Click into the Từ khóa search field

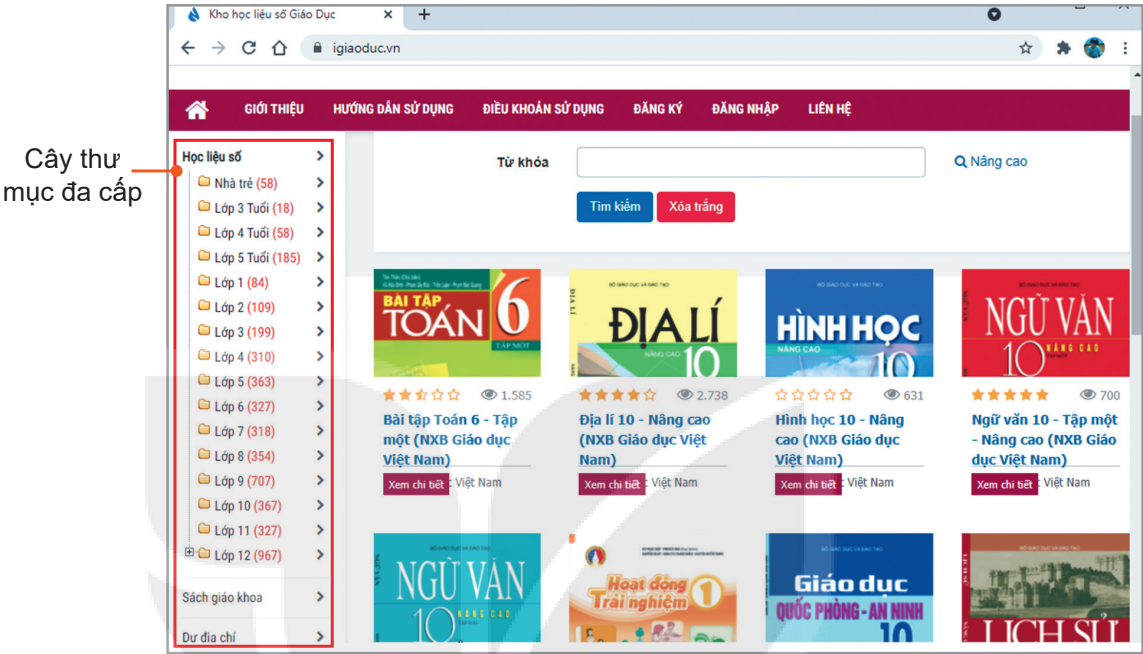(x=751, y=163)
